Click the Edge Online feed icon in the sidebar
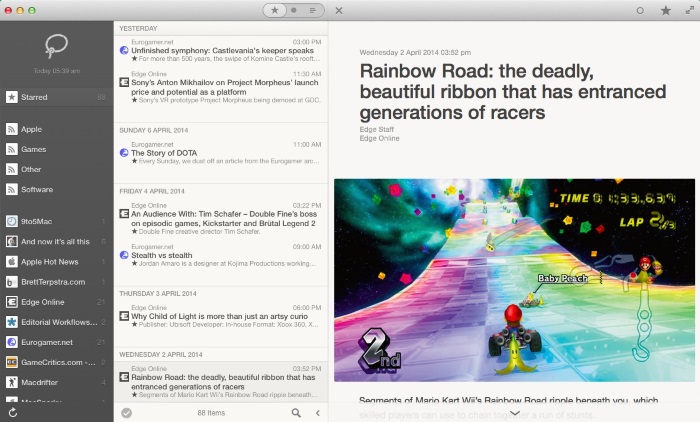 click(12, 302)
